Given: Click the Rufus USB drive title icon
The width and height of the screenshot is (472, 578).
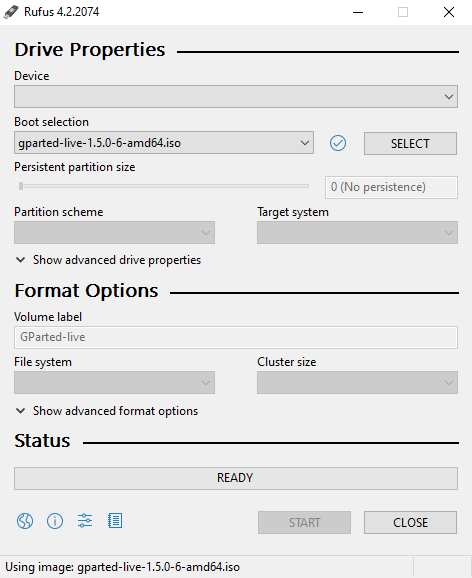Looking at the screenshot, I should point(11,12).
